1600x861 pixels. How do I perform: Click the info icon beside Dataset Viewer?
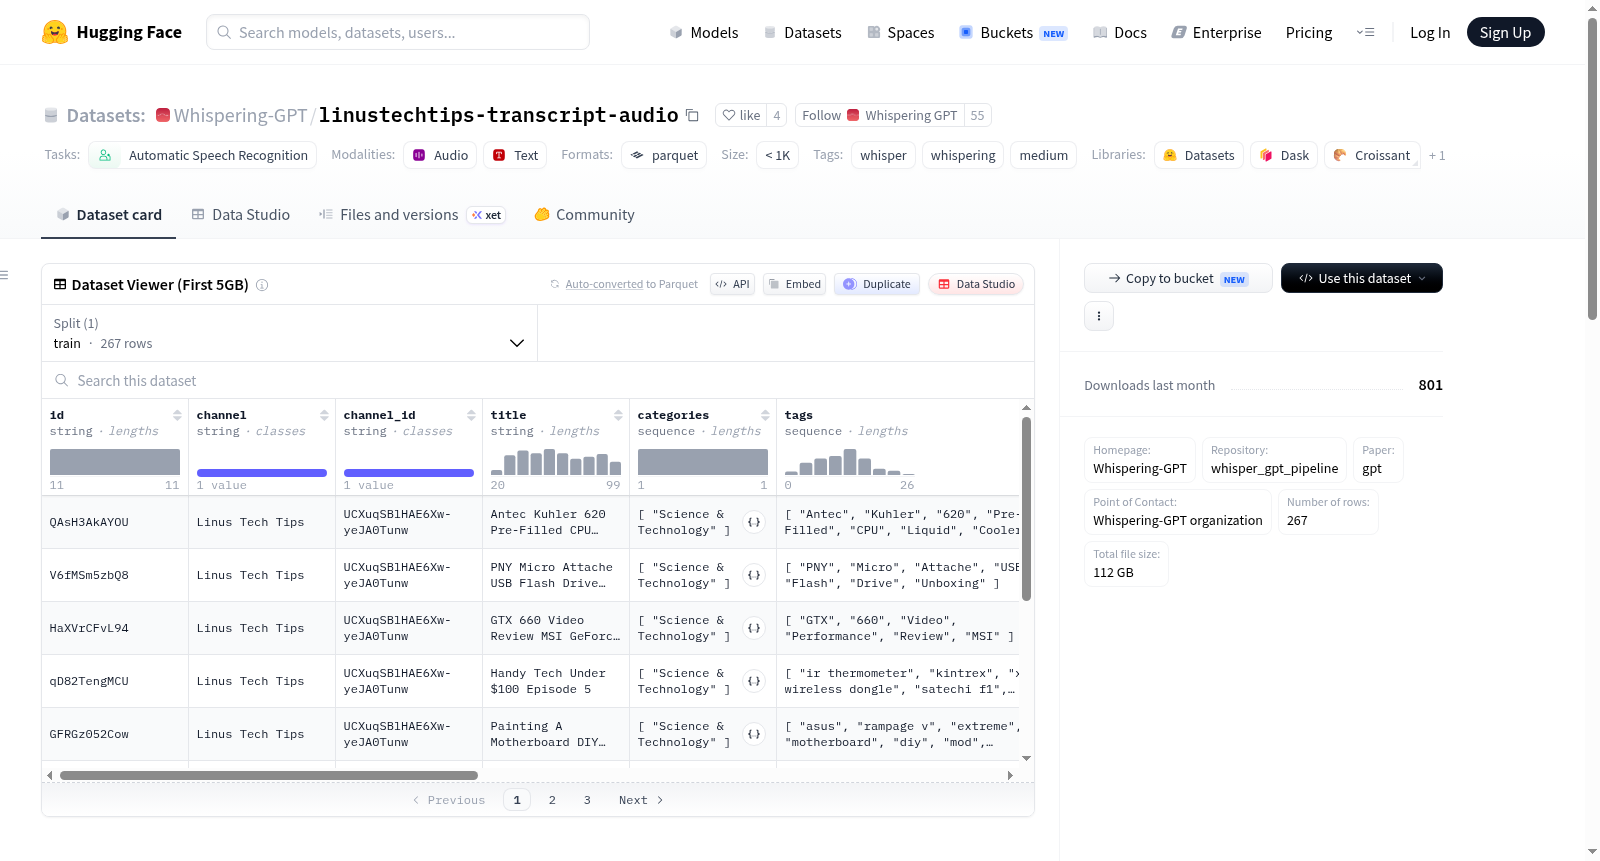pyautogui.click(x=262, y=285)
